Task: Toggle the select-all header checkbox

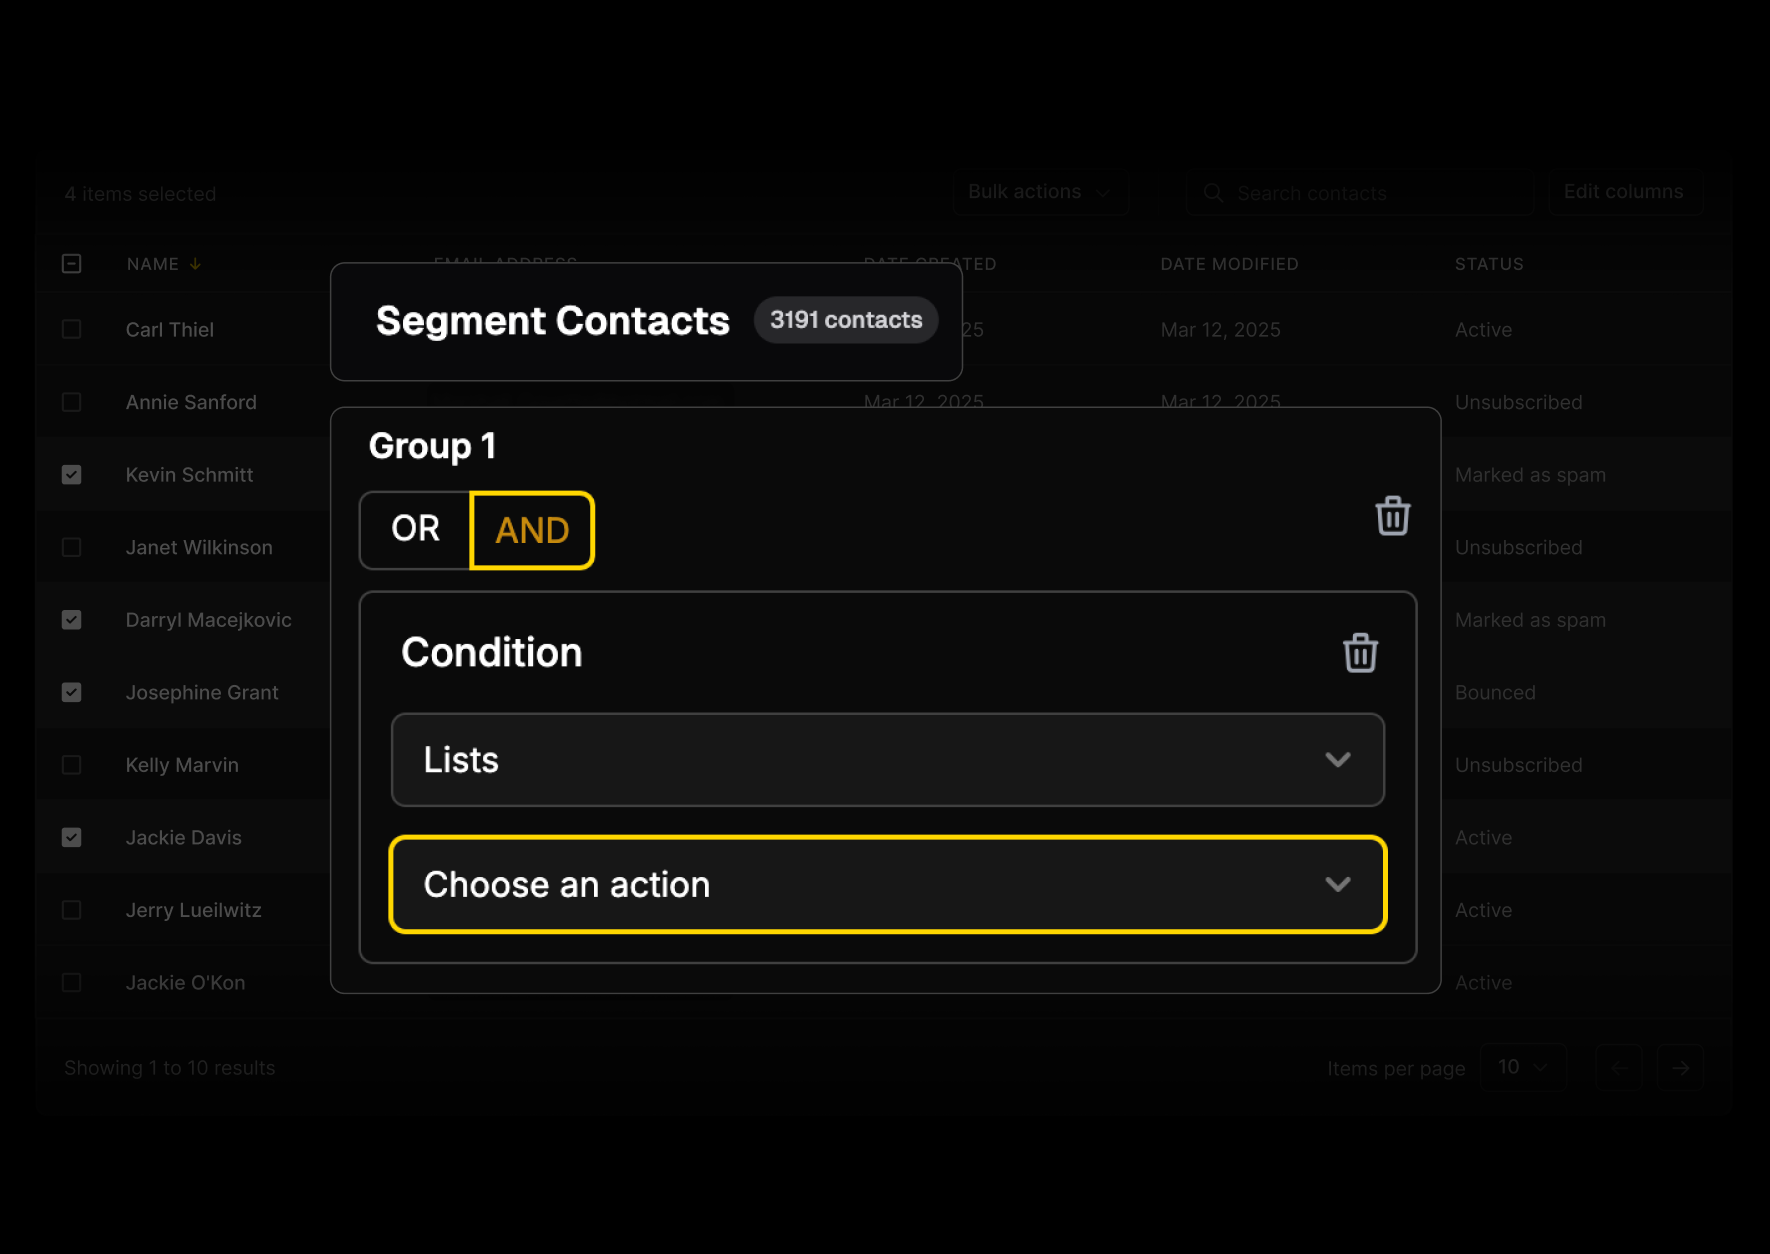Action: click(x=72, y=264)
